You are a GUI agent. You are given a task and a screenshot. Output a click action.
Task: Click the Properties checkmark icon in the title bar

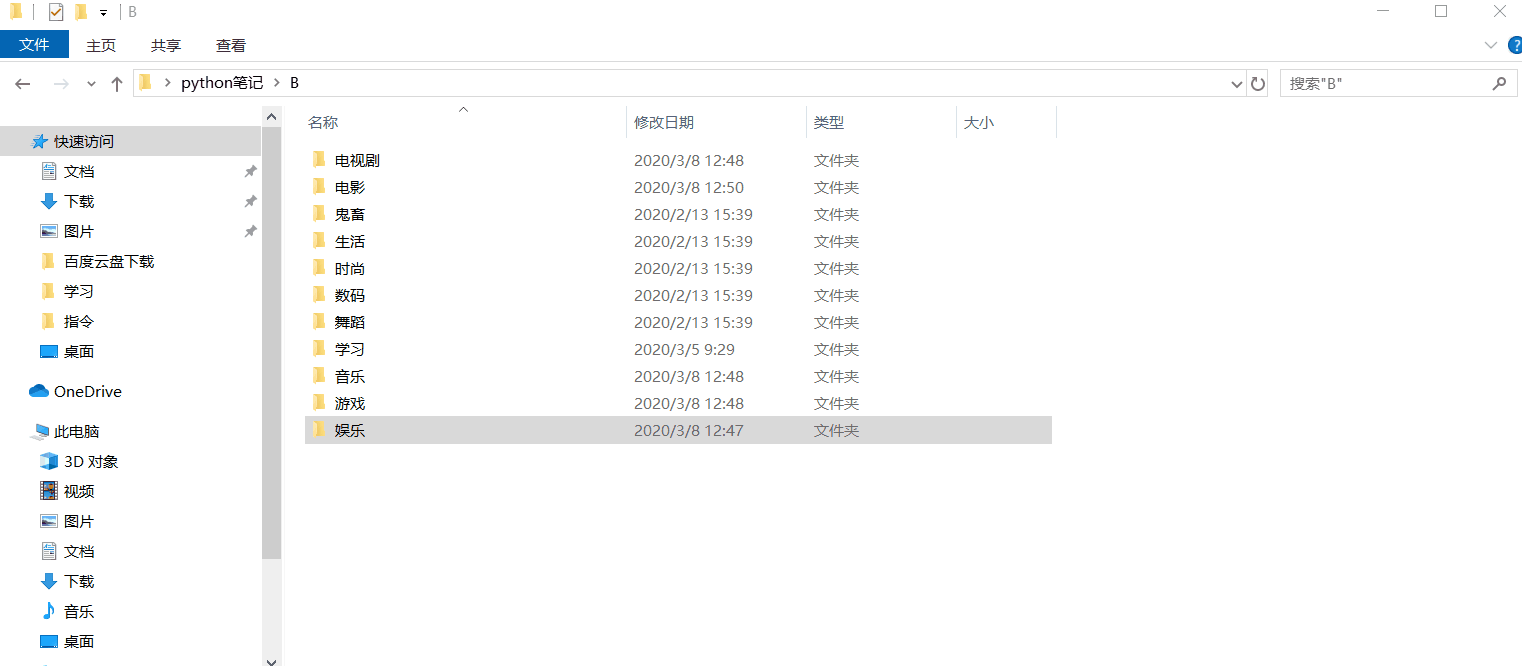click(x=56, y=12)
